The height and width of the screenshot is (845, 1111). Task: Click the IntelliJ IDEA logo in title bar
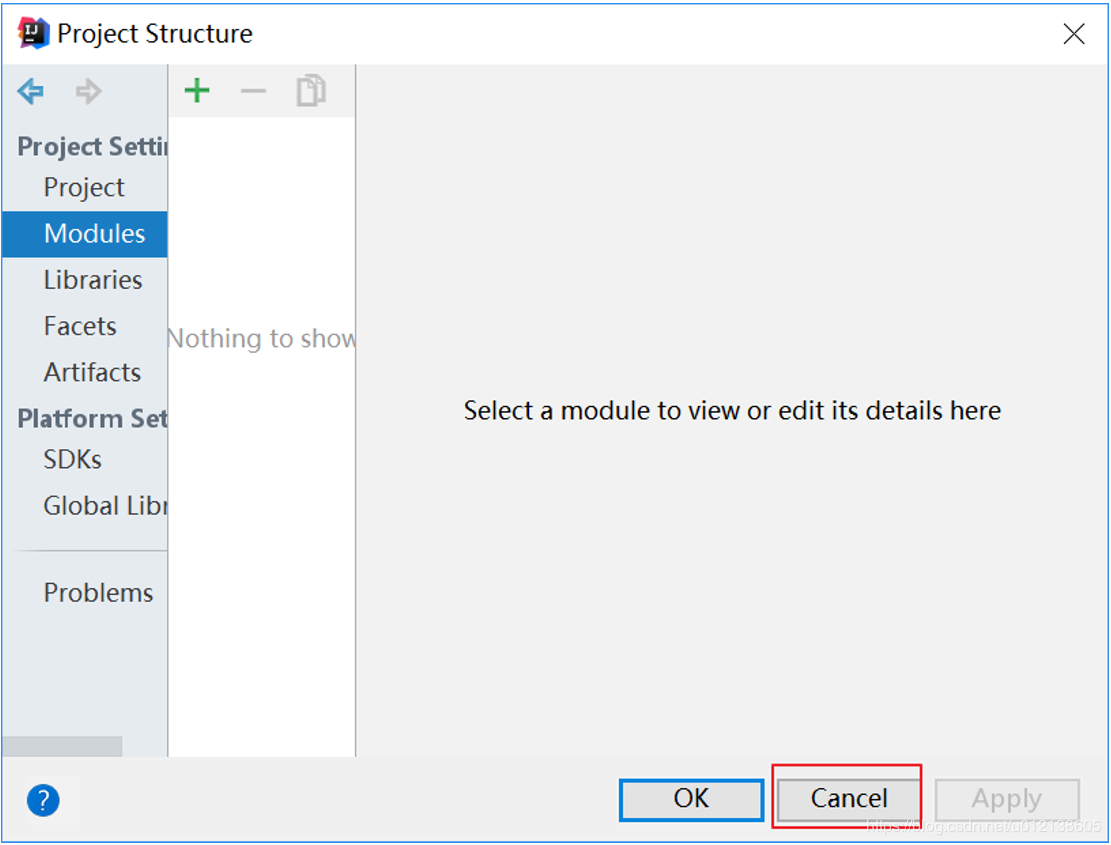(x=33, y=33)
